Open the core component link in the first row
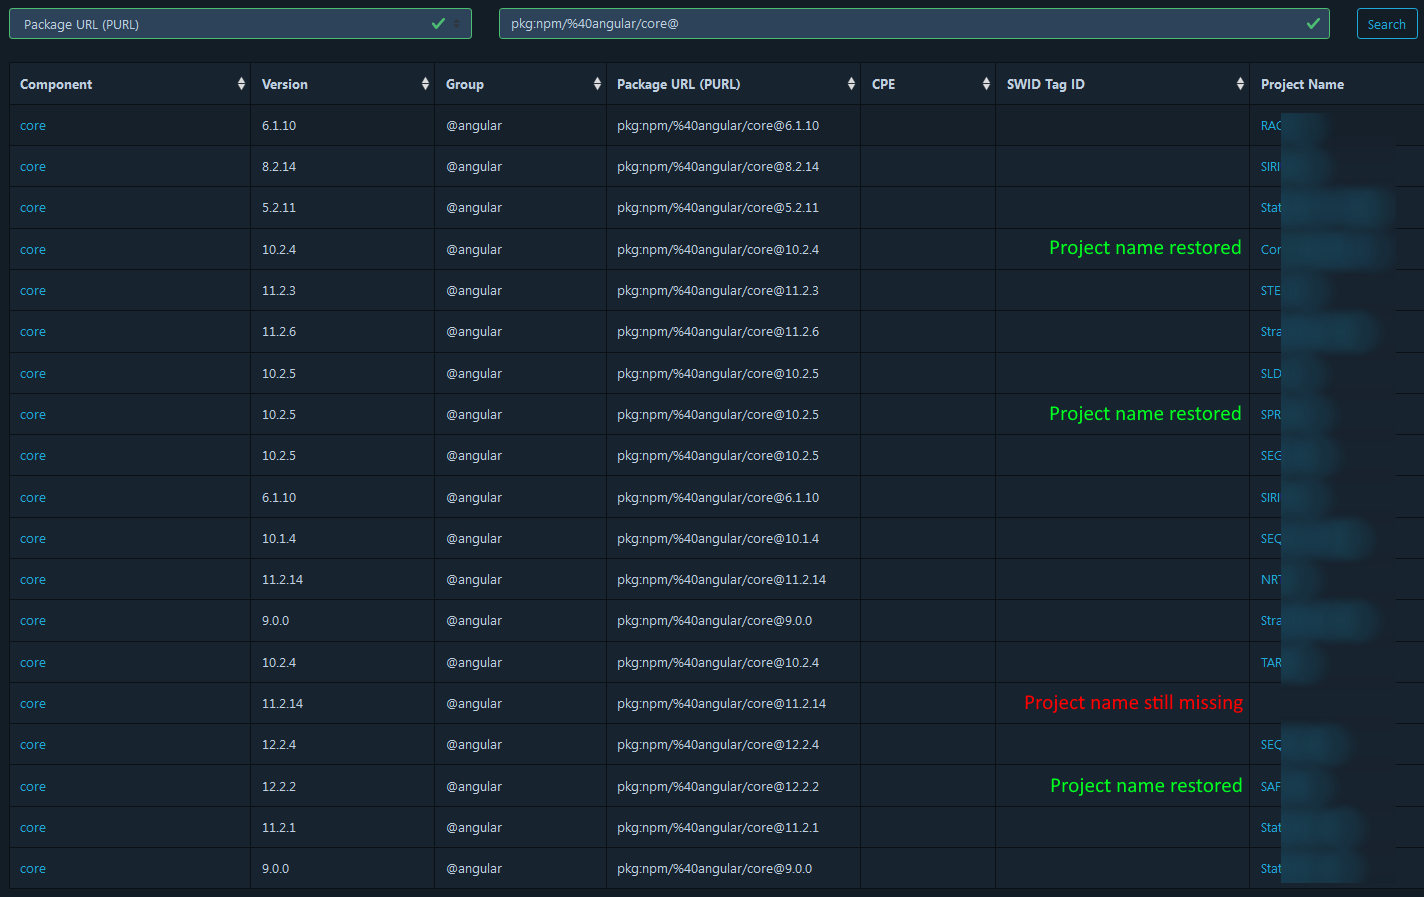Viewport: 1424px width, 897px height. [32, 125]
